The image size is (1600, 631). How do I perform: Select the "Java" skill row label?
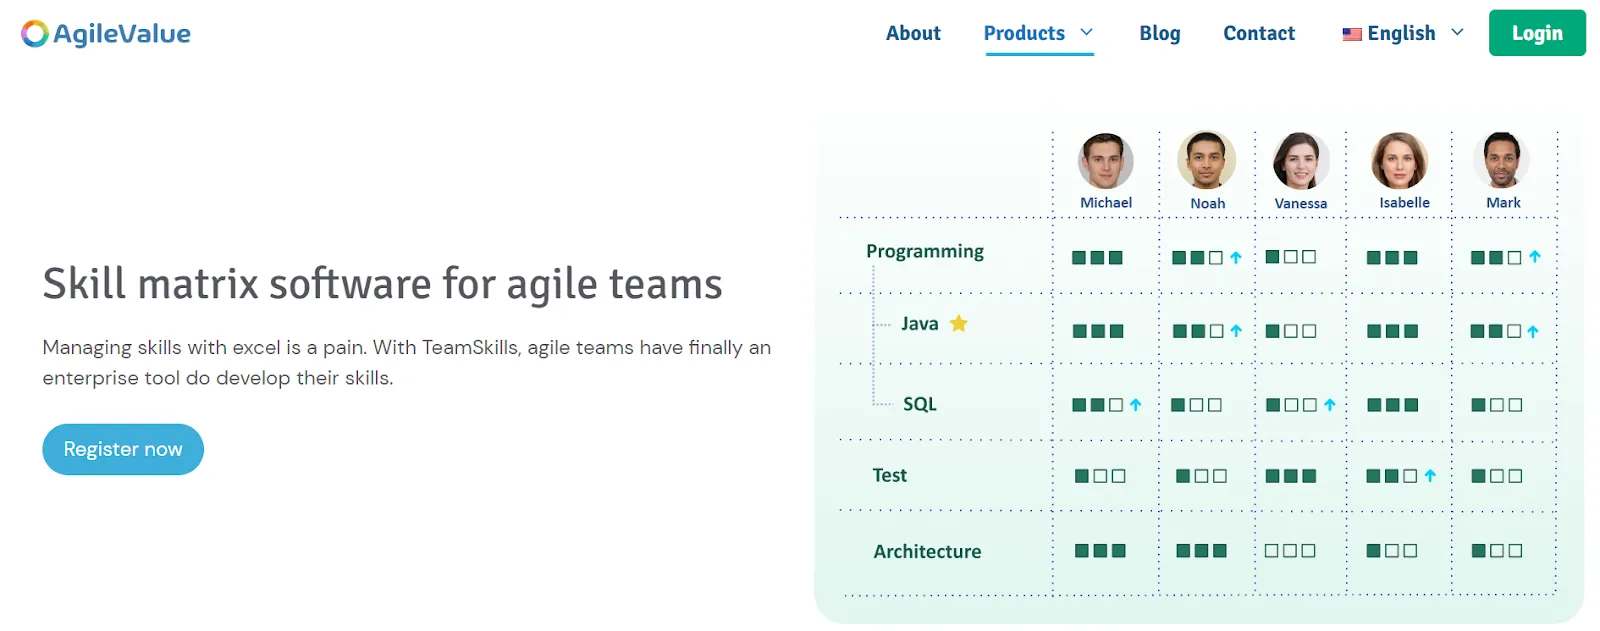point(919,323)
